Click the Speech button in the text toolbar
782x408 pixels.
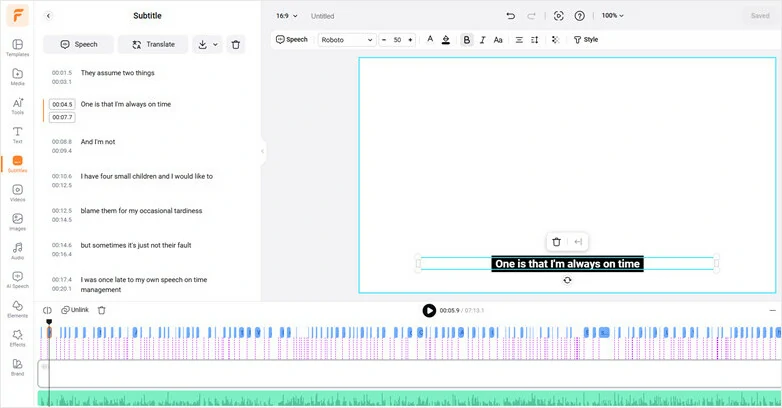point(292,39)
